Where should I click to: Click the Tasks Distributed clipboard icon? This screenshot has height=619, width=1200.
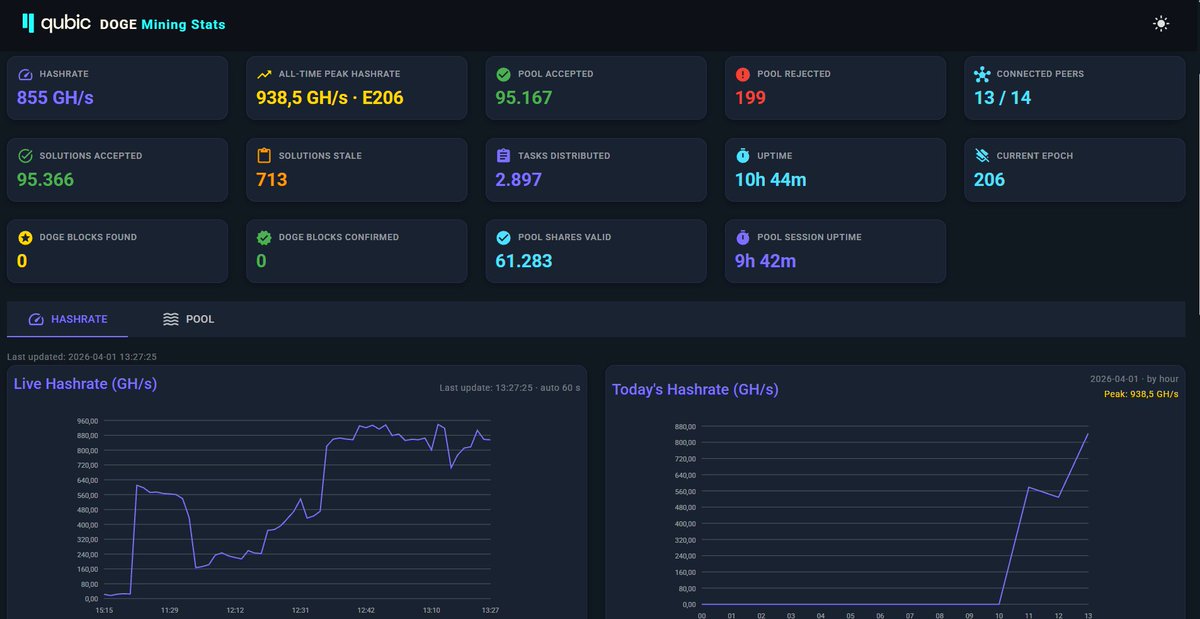coord(504,156)
